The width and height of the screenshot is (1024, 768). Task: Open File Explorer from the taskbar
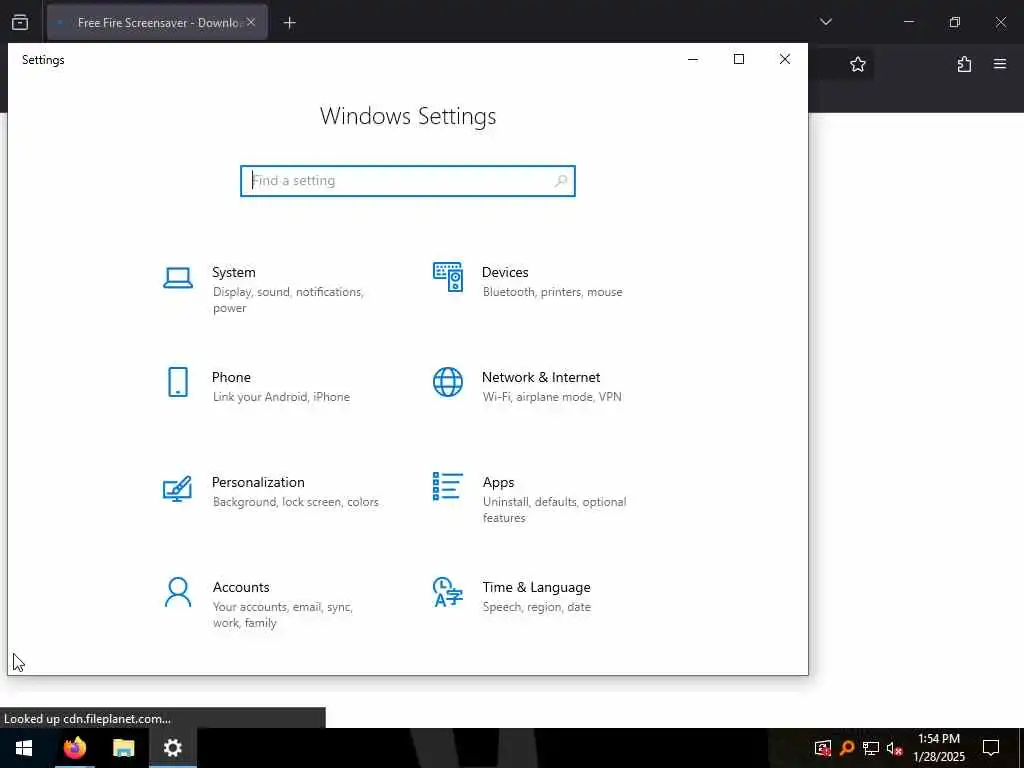(x=123, y=748)
